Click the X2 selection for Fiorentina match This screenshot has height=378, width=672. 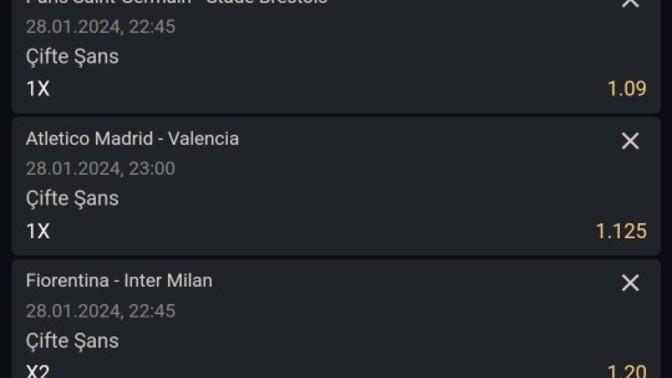coord(38,371)
